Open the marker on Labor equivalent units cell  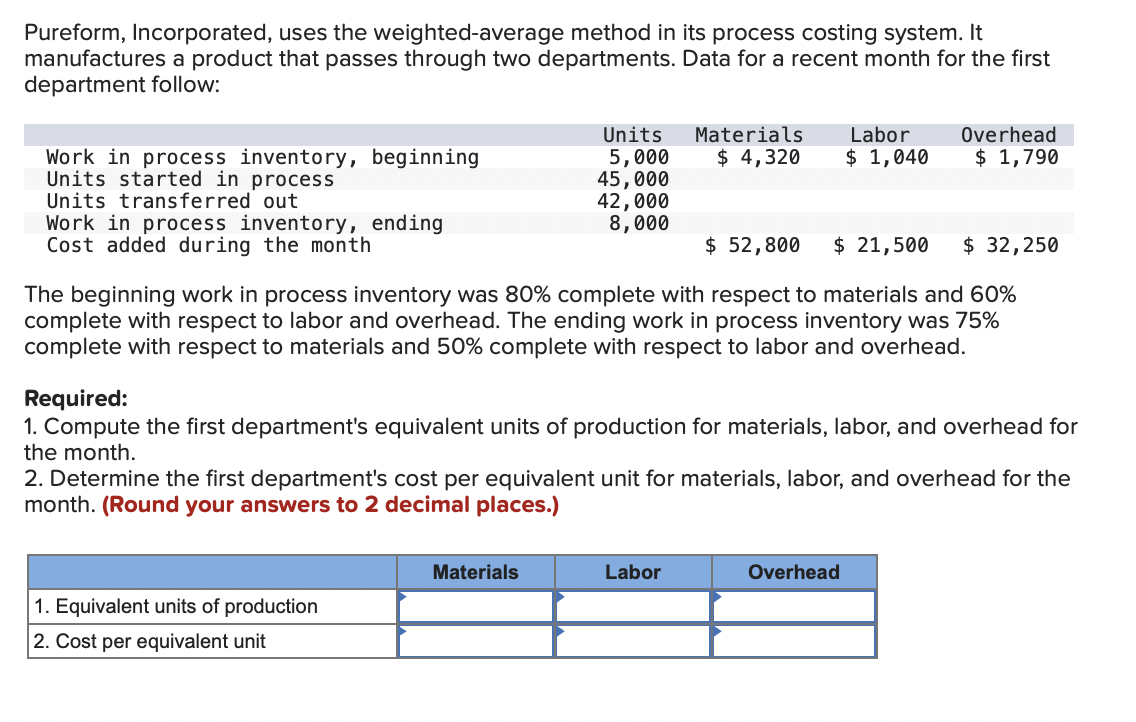click(559, 595)
